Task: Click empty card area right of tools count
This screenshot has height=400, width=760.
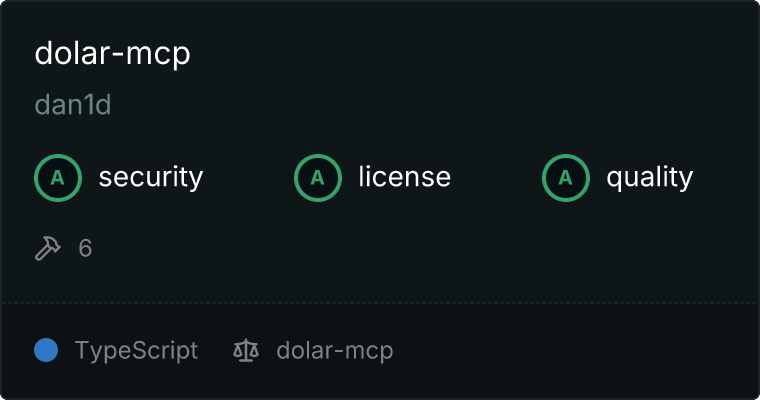Action: pyautogui.click(x=422, y=249)
